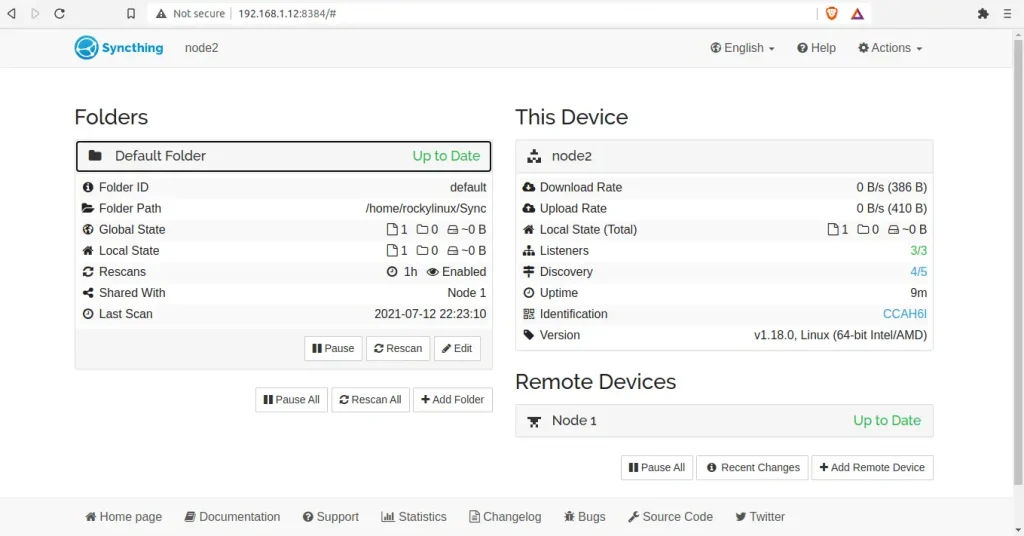Viewport: 1024px width, 536px height.
Task: Click the Download Rate cloud icon
Action: point(528,187)
